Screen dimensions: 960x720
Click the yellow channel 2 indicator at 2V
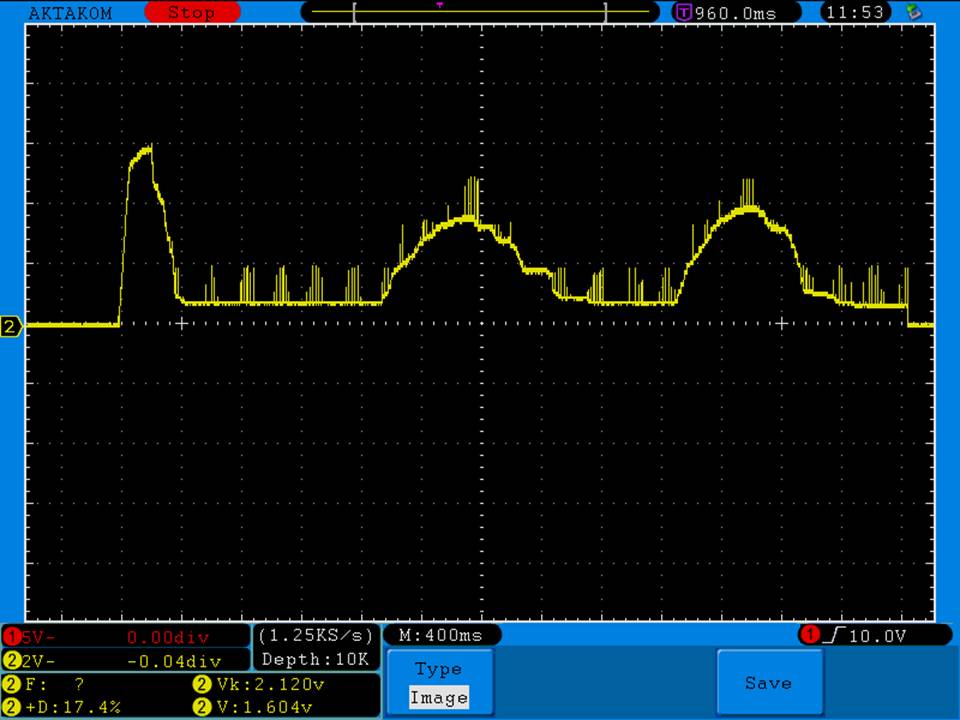point(11,660)
